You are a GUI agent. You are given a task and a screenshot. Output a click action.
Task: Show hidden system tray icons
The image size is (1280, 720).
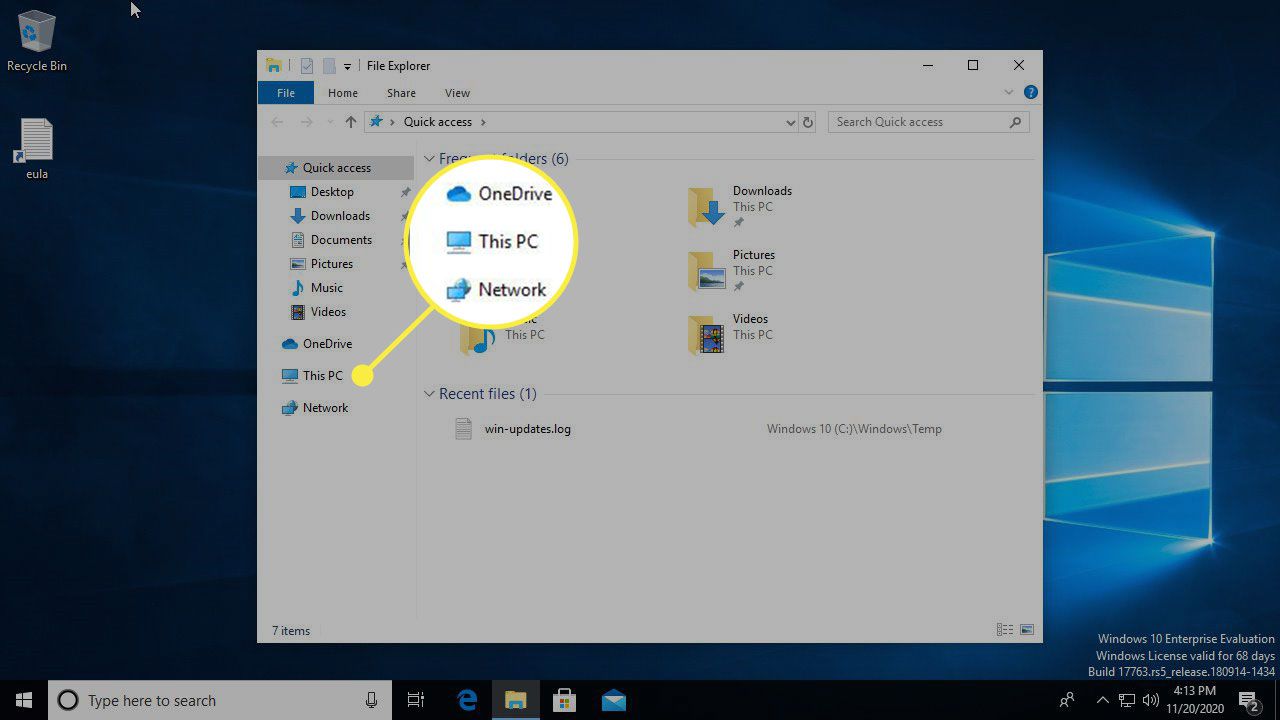[1103, 700]
